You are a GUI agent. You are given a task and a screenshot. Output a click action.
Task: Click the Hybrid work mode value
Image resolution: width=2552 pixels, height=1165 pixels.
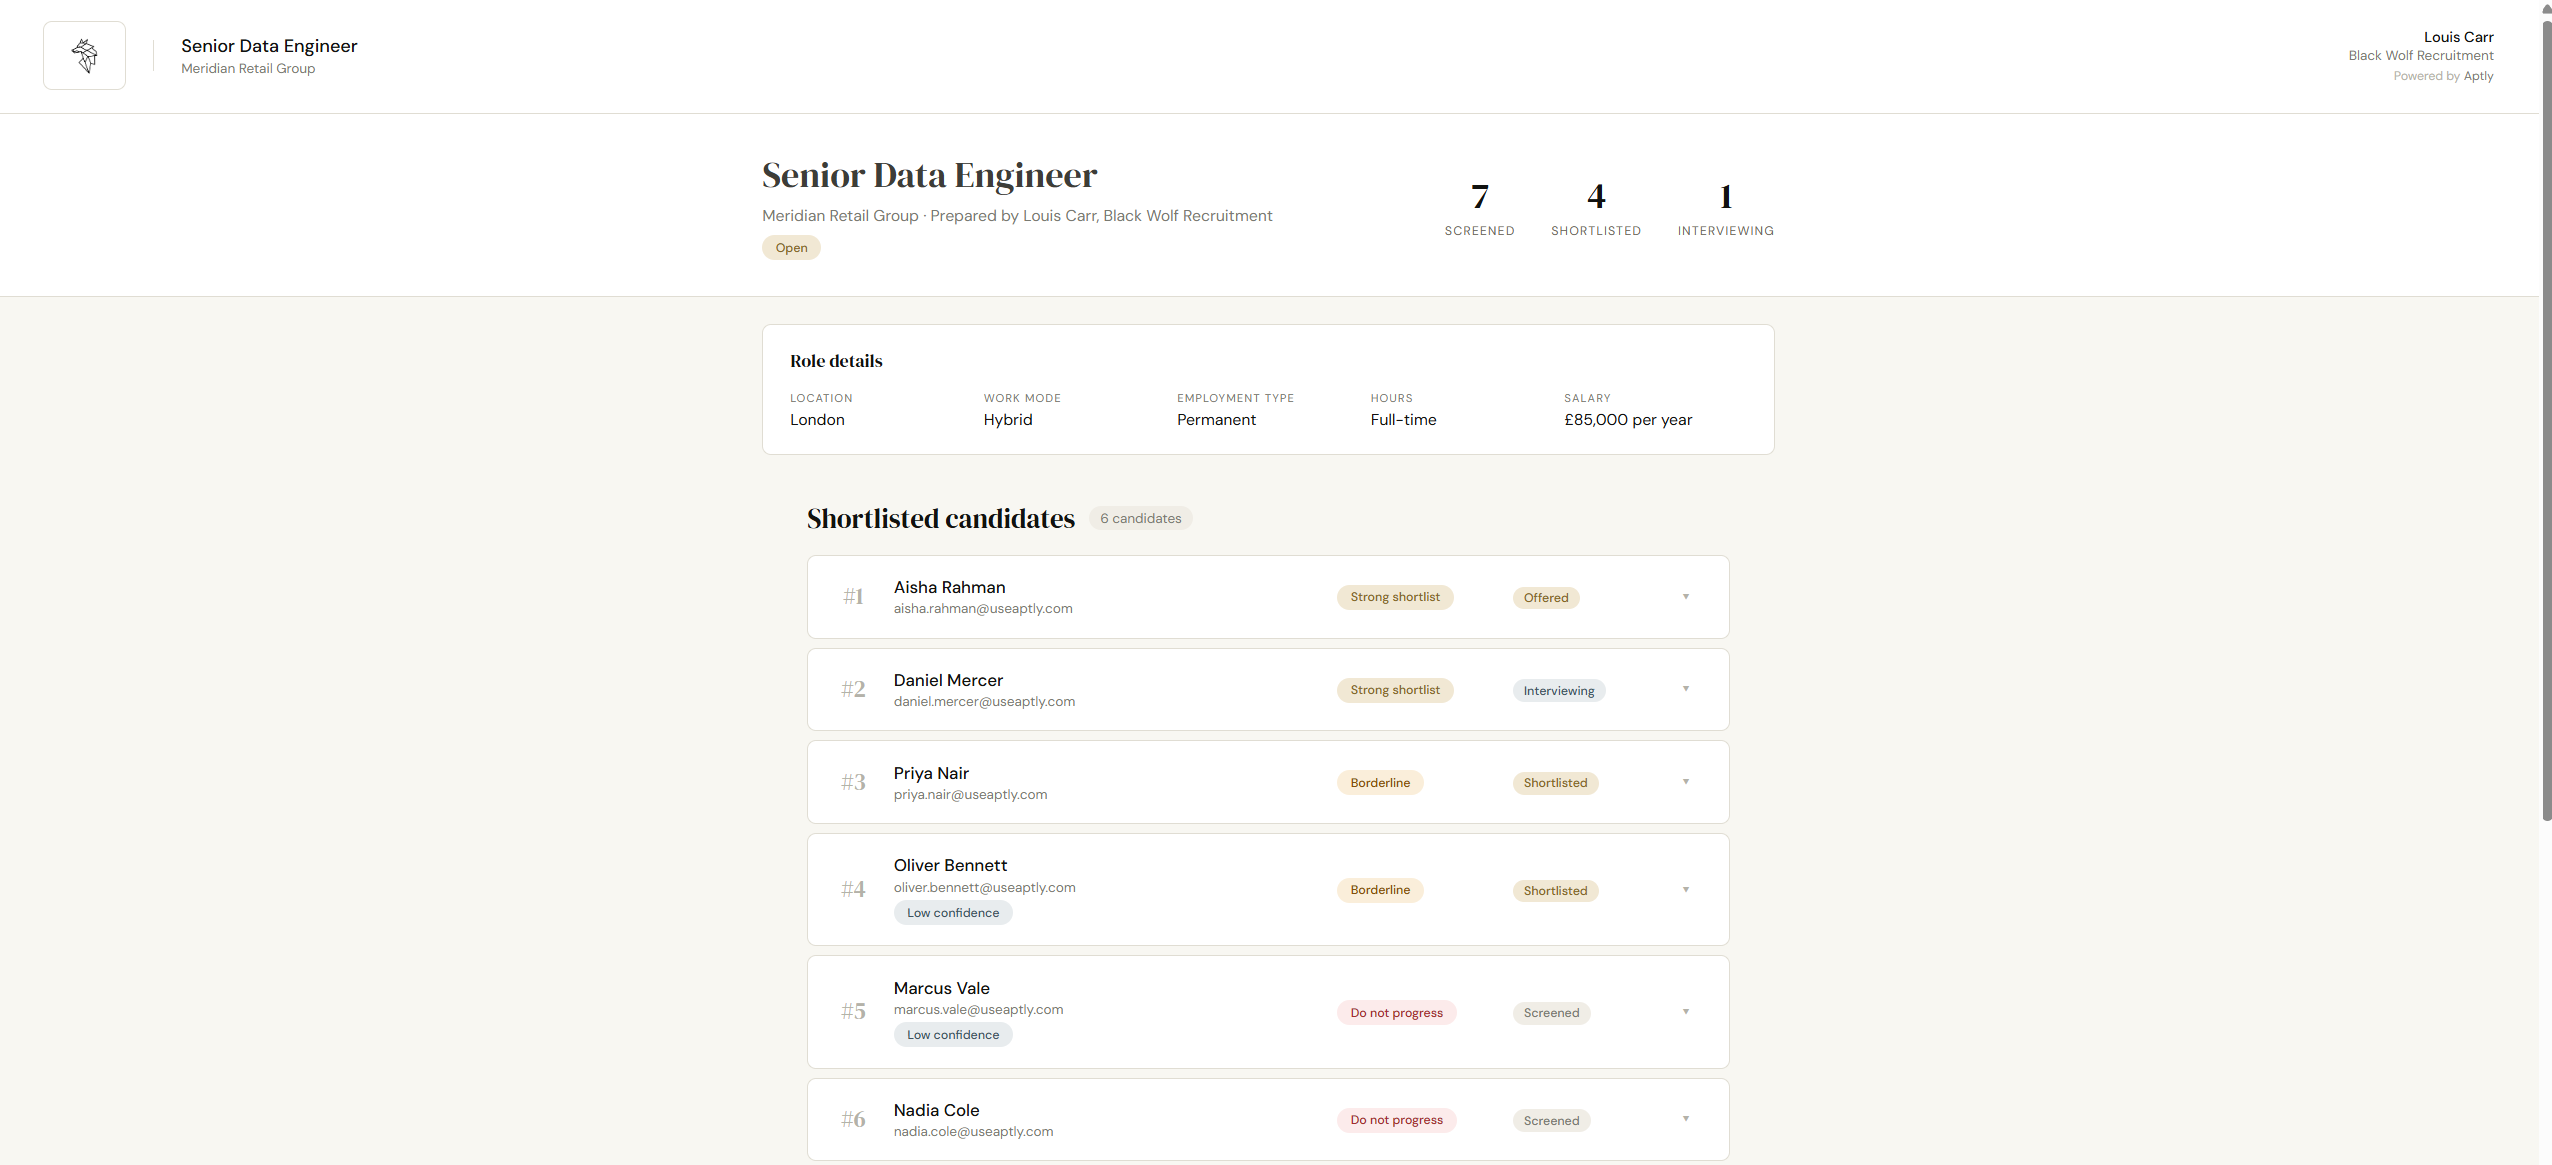[x=1007, y=420]
